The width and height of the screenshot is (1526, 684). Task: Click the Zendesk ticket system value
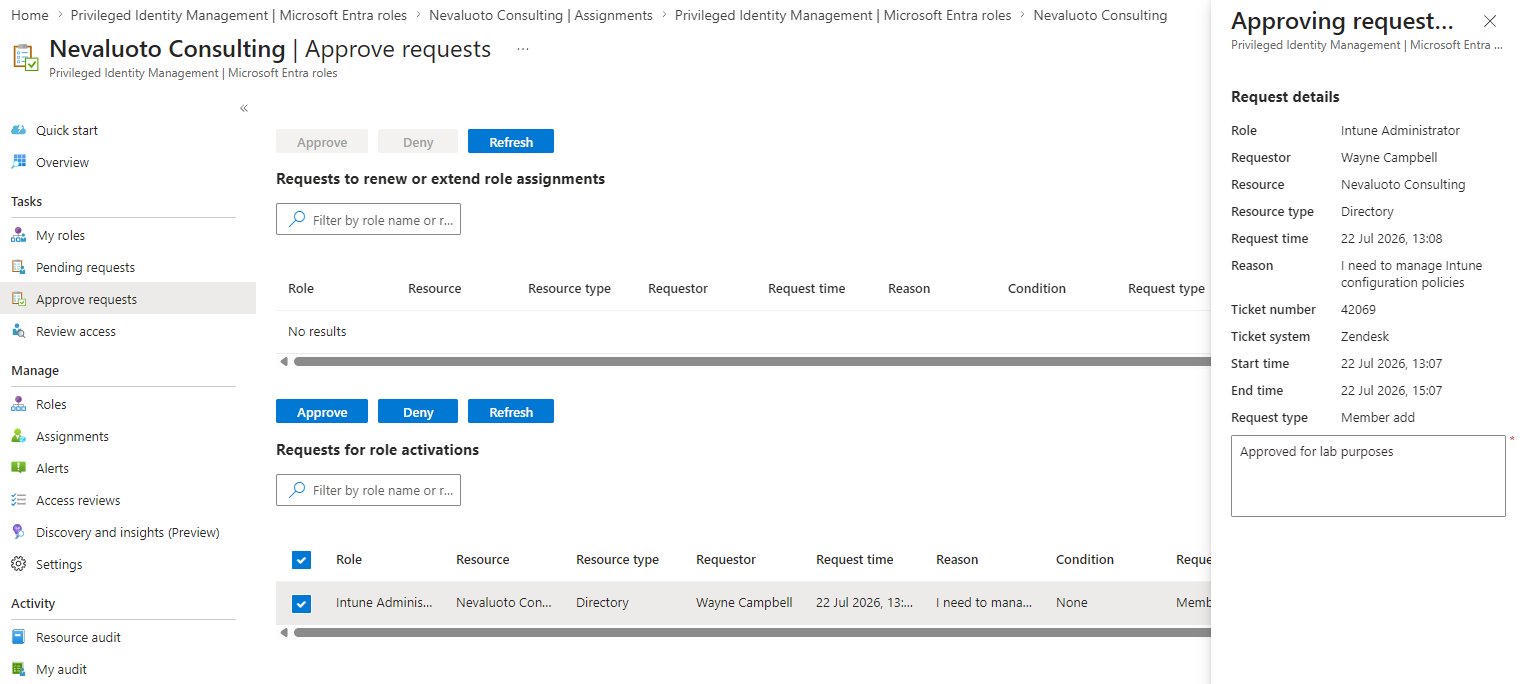(1365, 337)
